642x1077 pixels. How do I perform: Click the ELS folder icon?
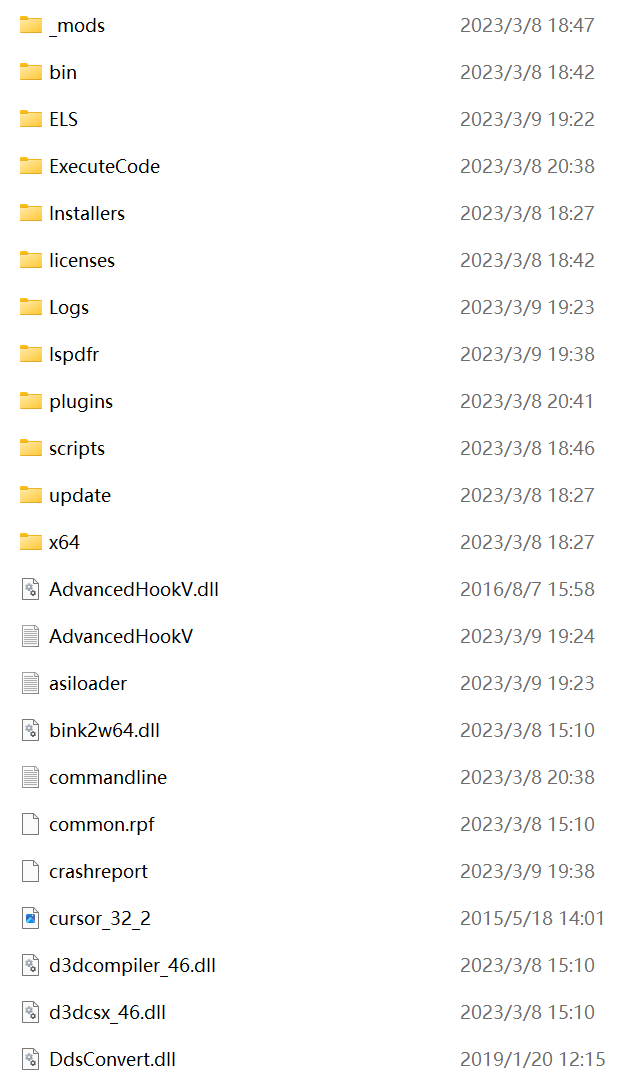31,120
